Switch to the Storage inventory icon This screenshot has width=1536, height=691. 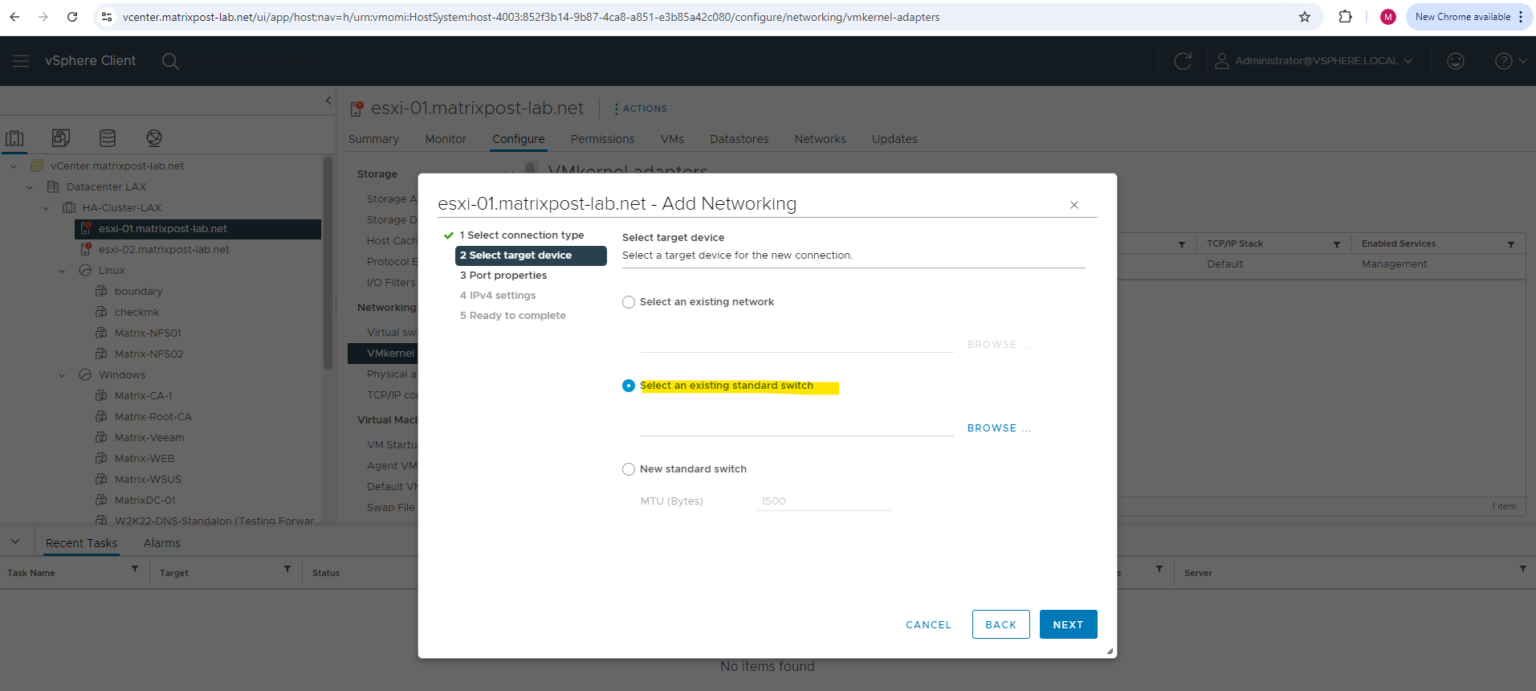pos(107,137)
